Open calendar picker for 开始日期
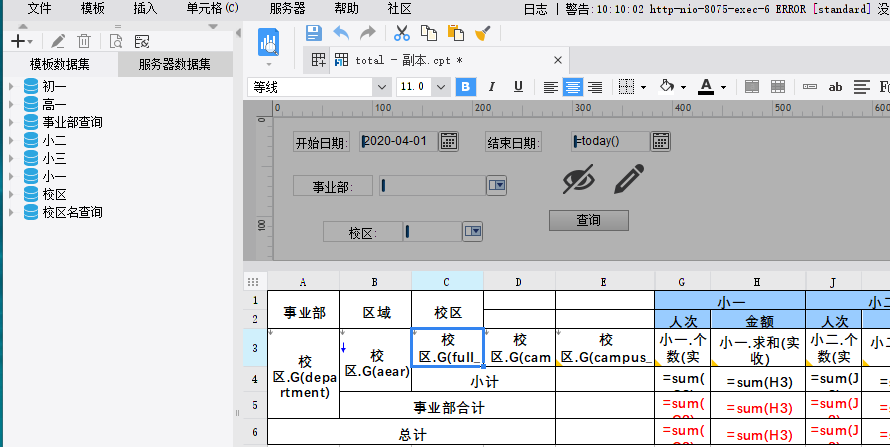The width and height of the screenshot is (890, 447). point(448,141)
